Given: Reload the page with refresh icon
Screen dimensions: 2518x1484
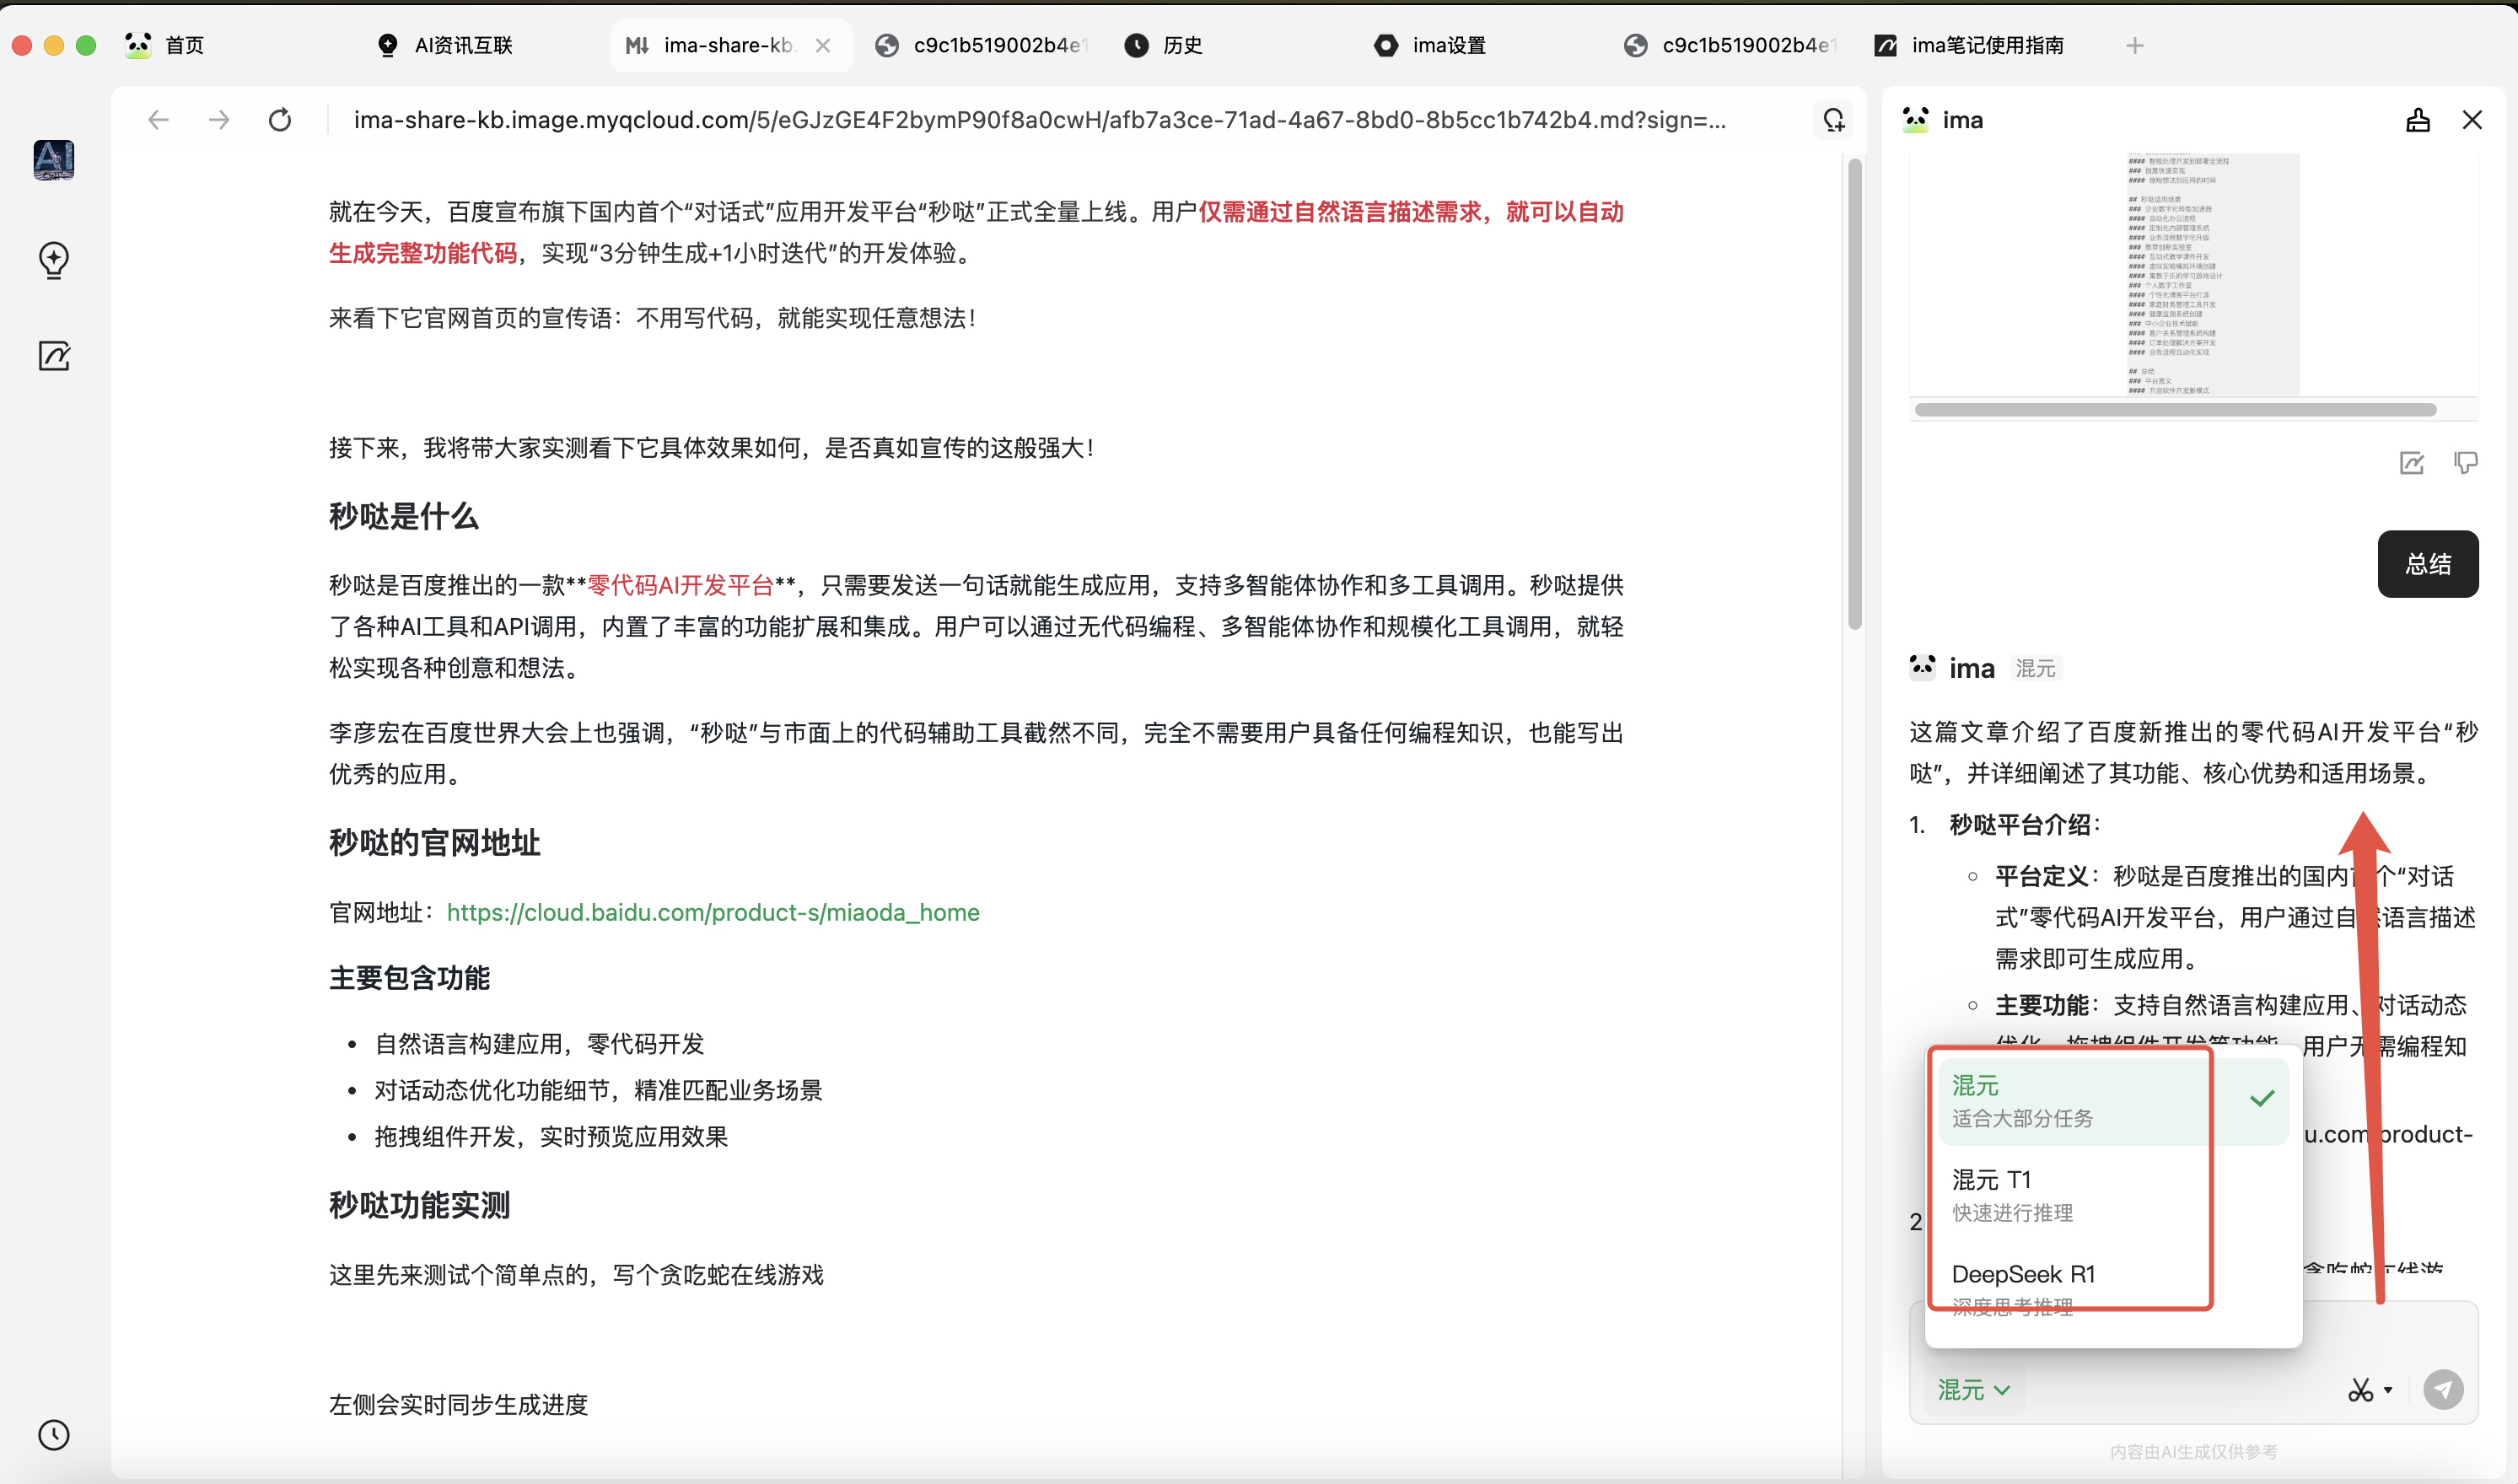Looking at the screenshot, I should point(280,120).
